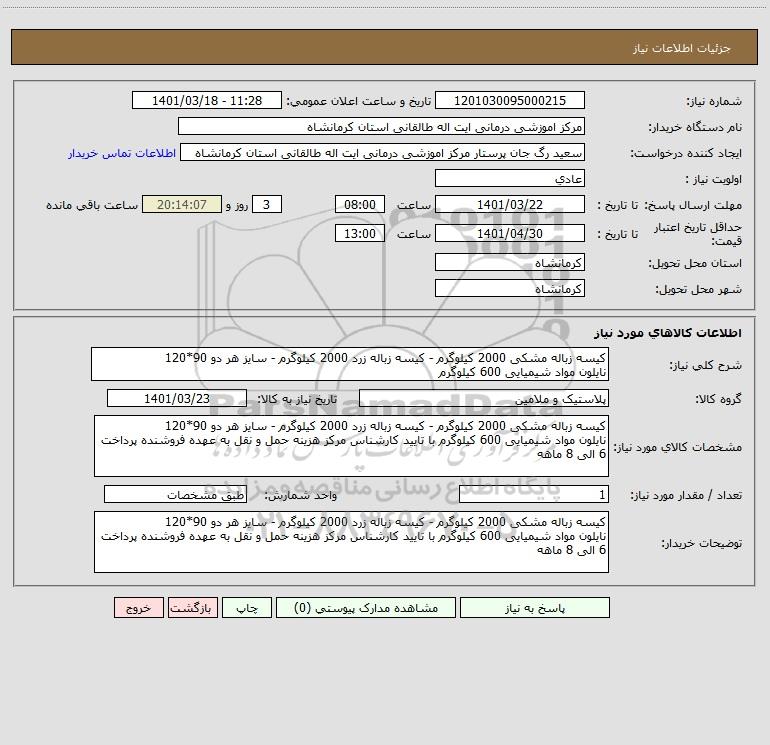
Task: Click the 'چاپ' print button
Action: tap(247, 608)
